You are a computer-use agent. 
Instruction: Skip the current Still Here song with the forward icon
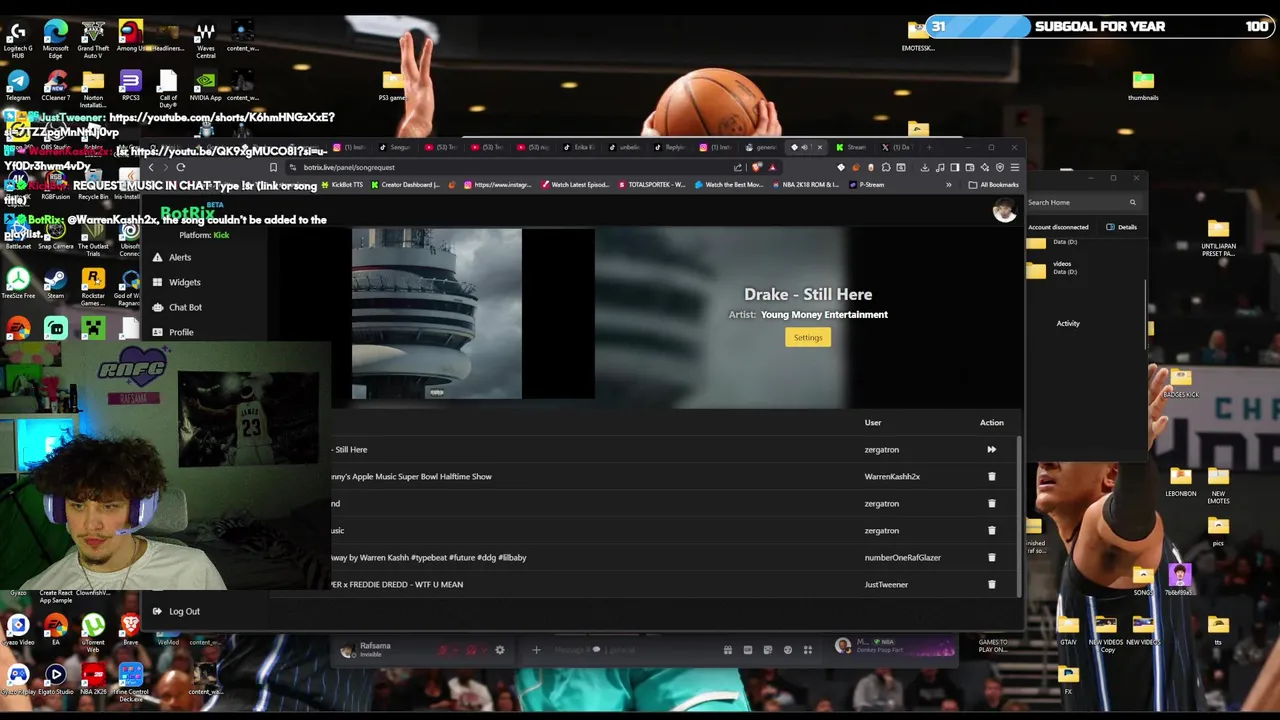(x=991, y=450)
